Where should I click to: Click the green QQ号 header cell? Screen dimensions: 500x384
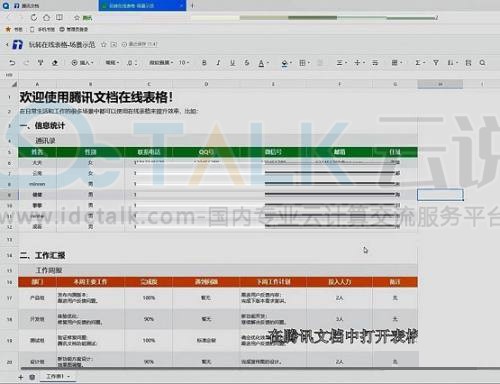(x=206, y=152)
